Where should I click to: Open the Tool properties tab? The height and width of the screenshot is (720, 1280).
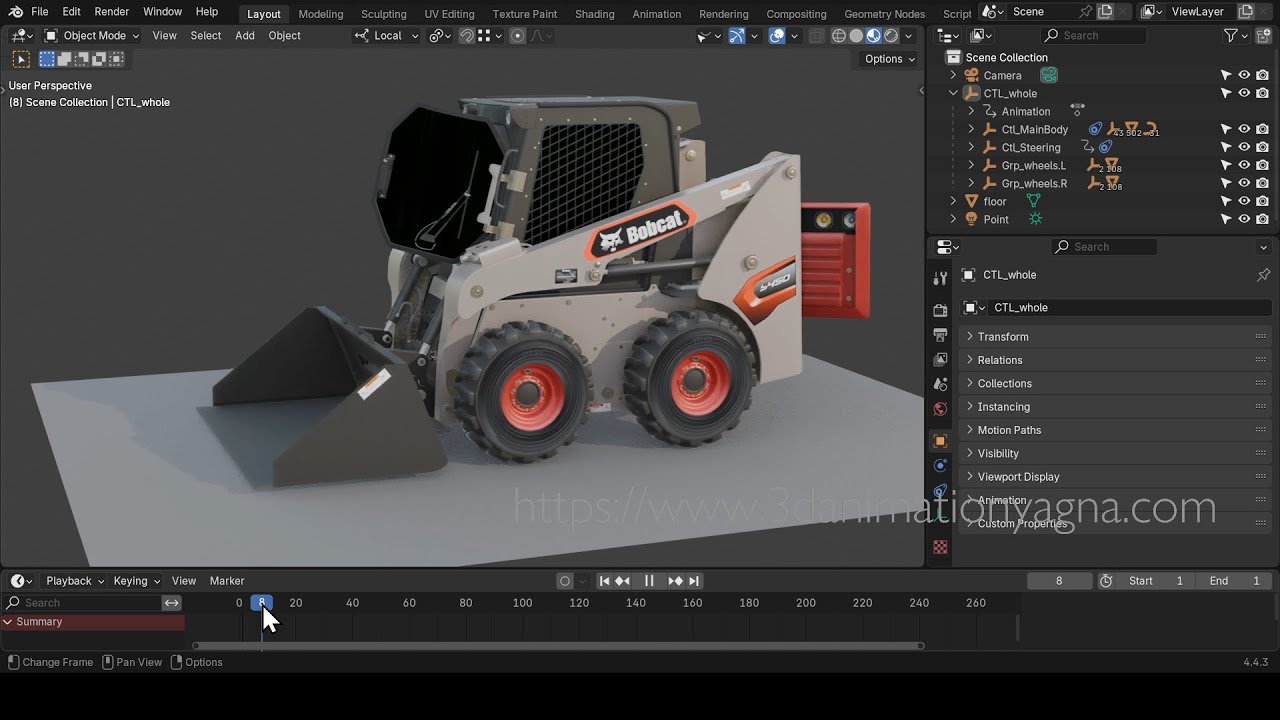click(x=940, y=278)
